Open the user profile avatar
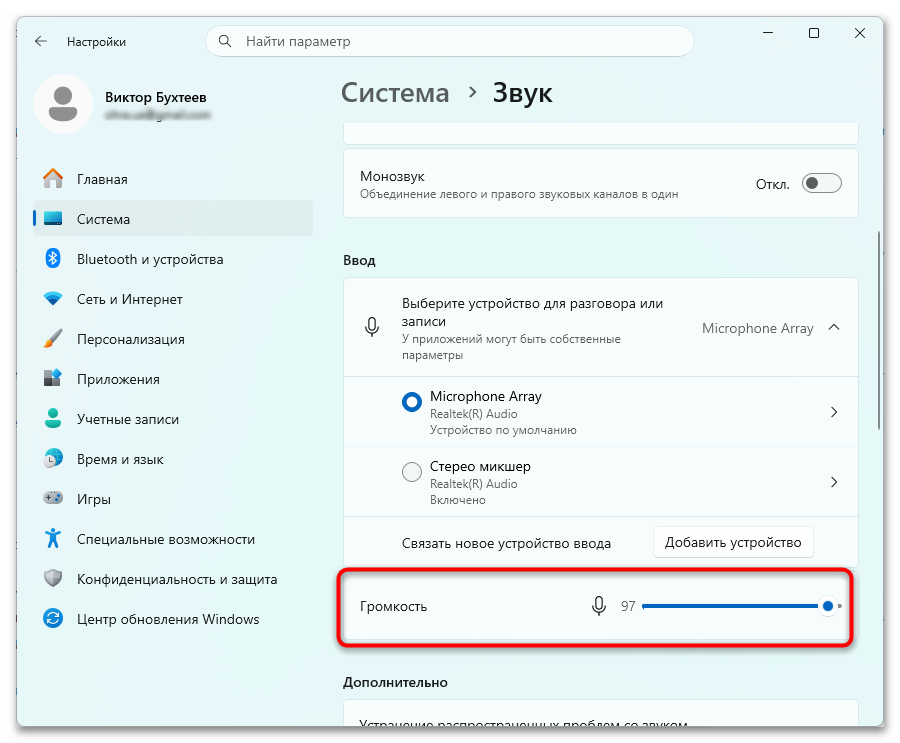 63,104
